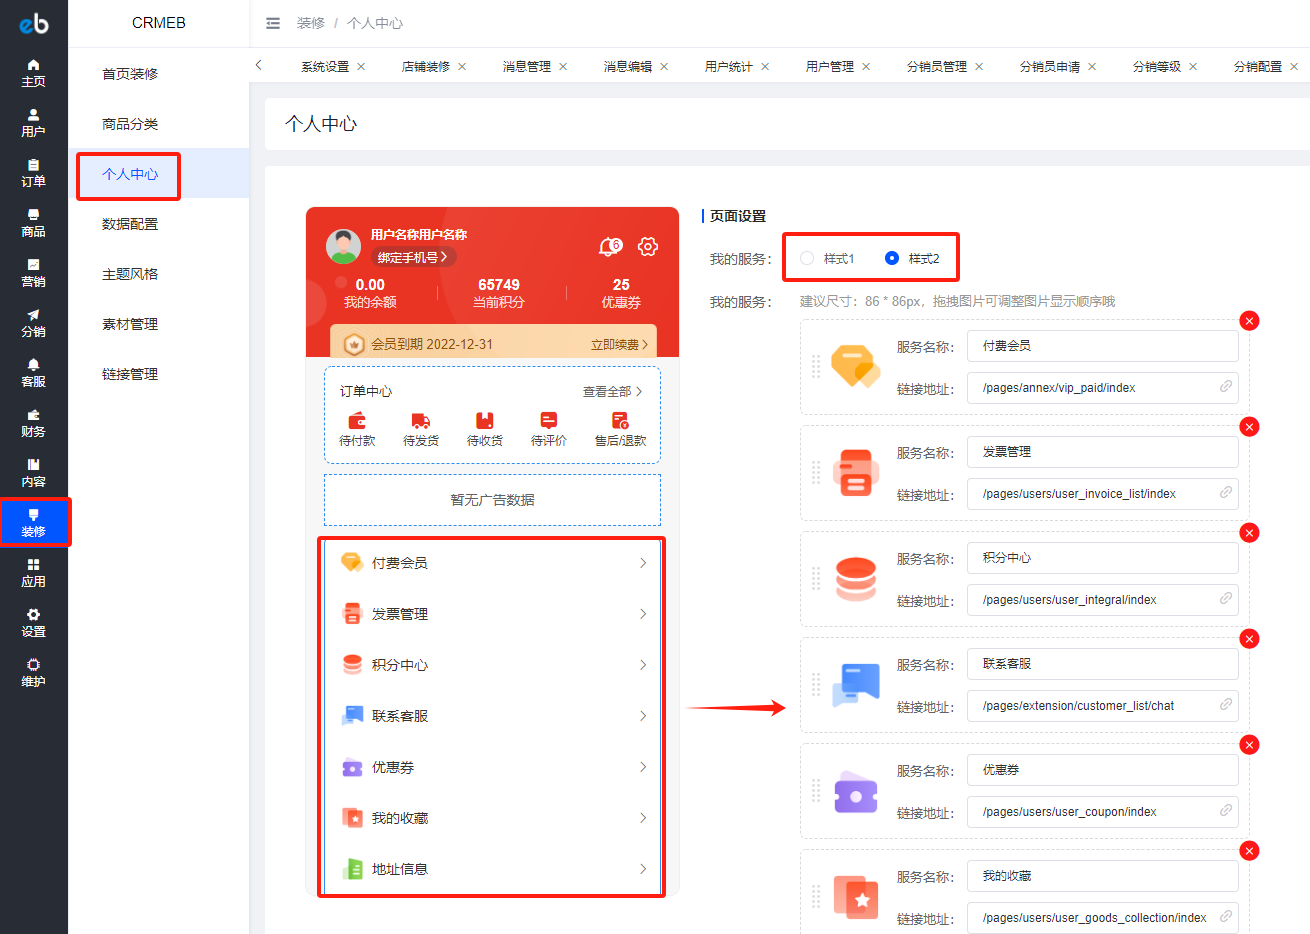Click 绑定手机号 button in preview
Screen dimensions: 1310x934
(x=413, y=257)
